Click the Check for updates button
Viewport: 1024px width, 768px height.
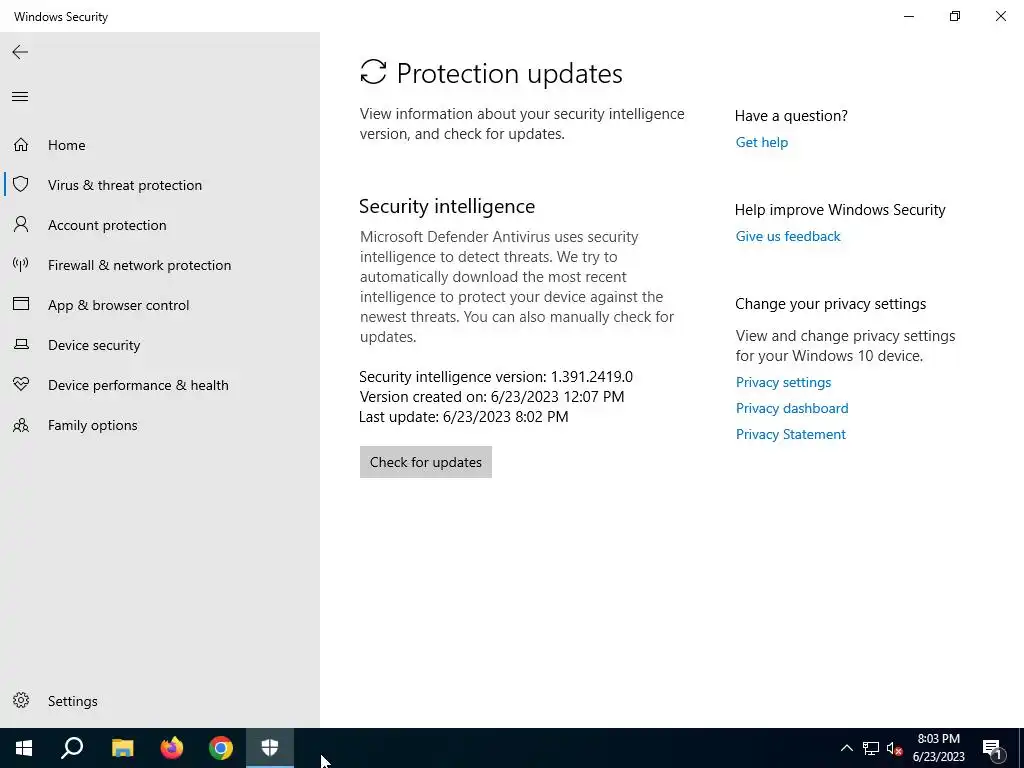(x=426, y=462)
